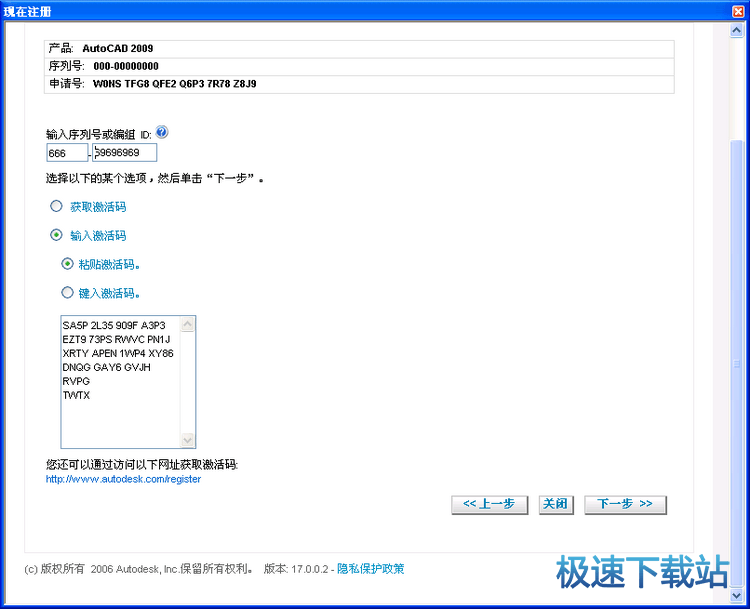The height and width of the screenshot is (609, 750).
Task: Open the autodesk.com/register link
Action: pos(123,479)
